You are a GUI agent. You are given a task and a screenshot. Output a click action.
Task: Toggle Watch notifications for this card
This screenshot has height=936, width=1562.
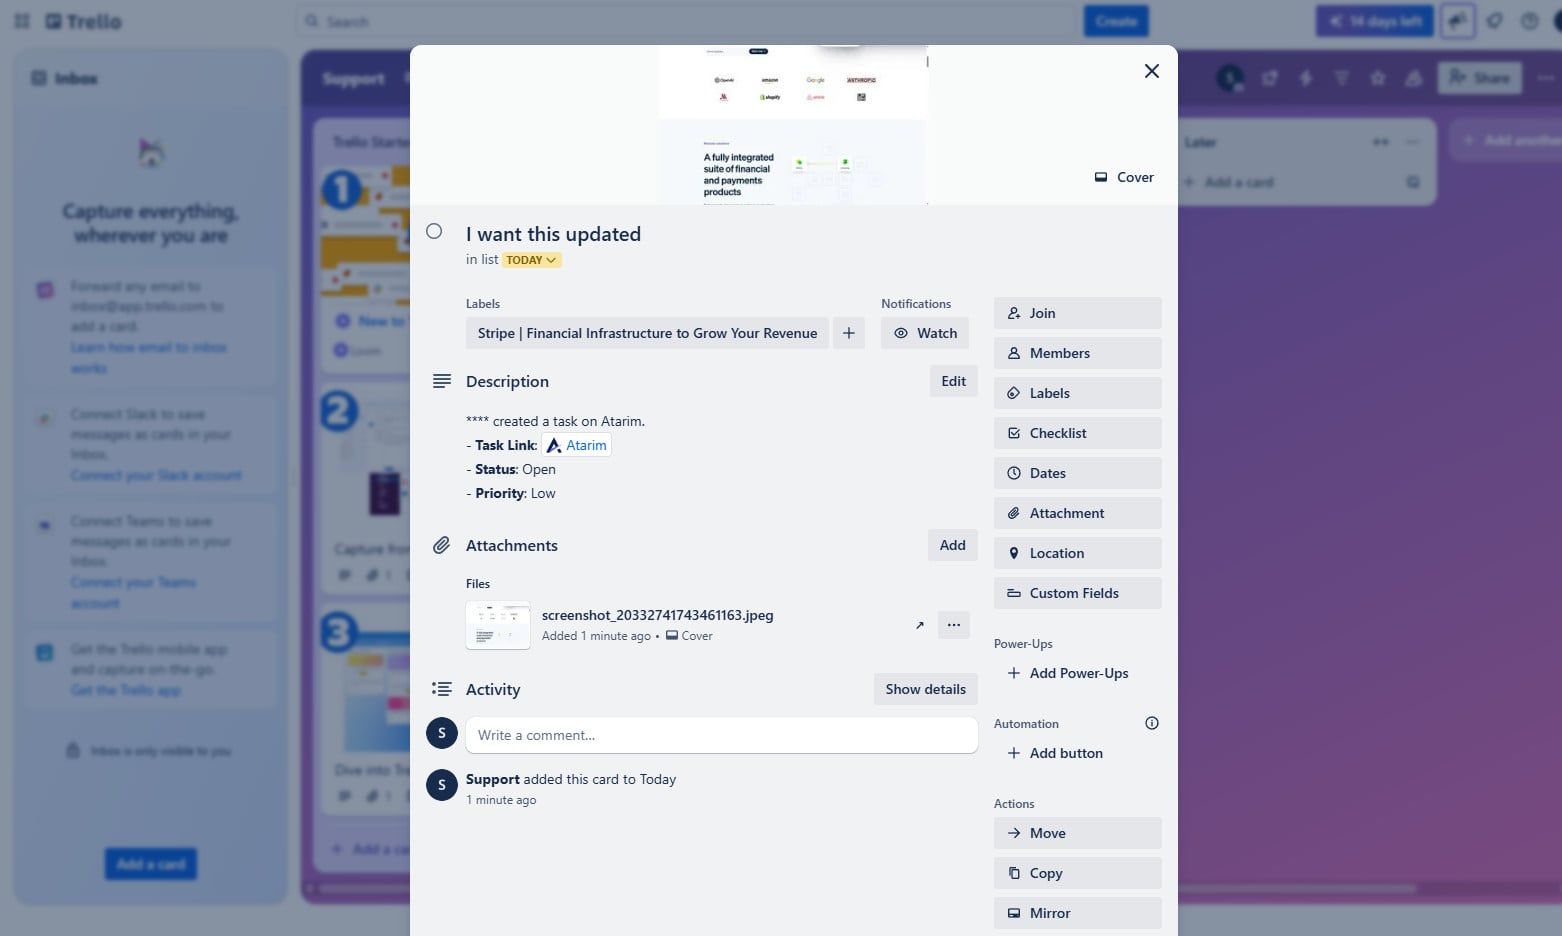tap(925, 333)
